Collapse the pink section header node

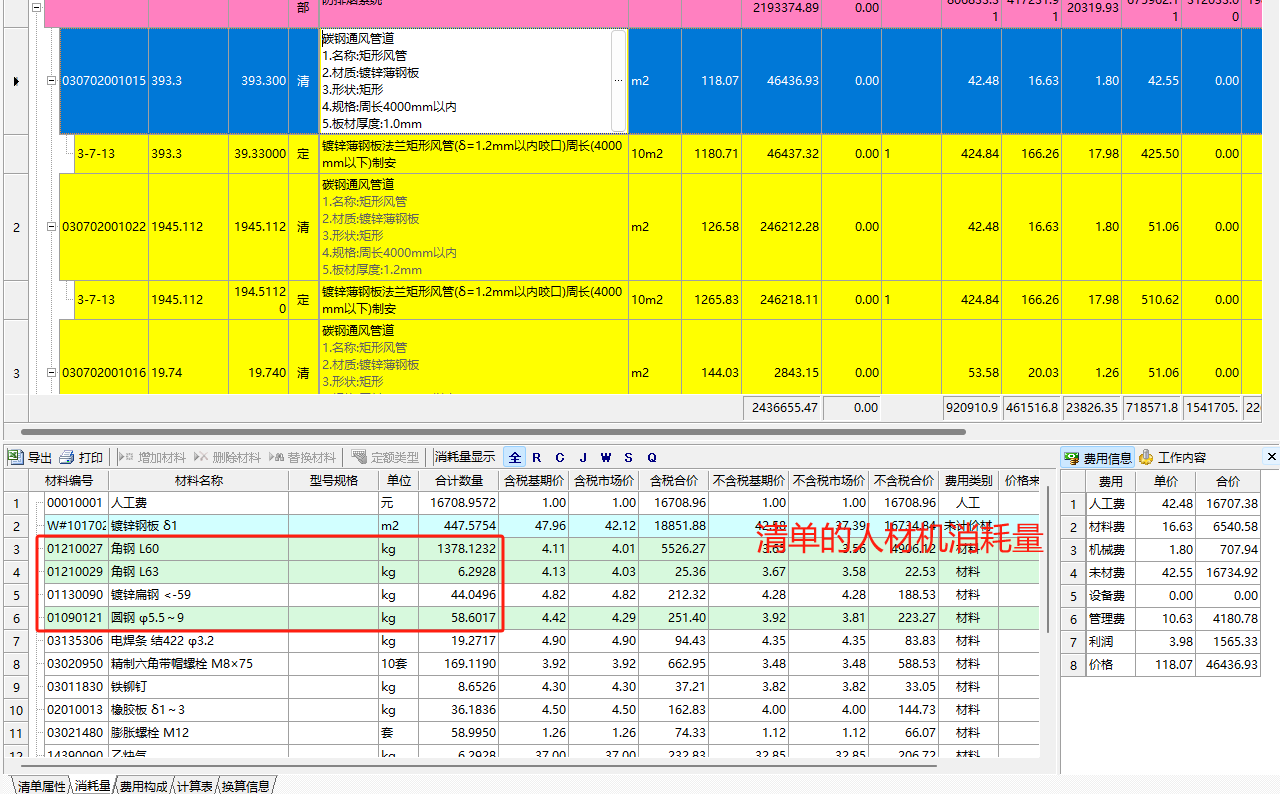[x=37, y=7]
